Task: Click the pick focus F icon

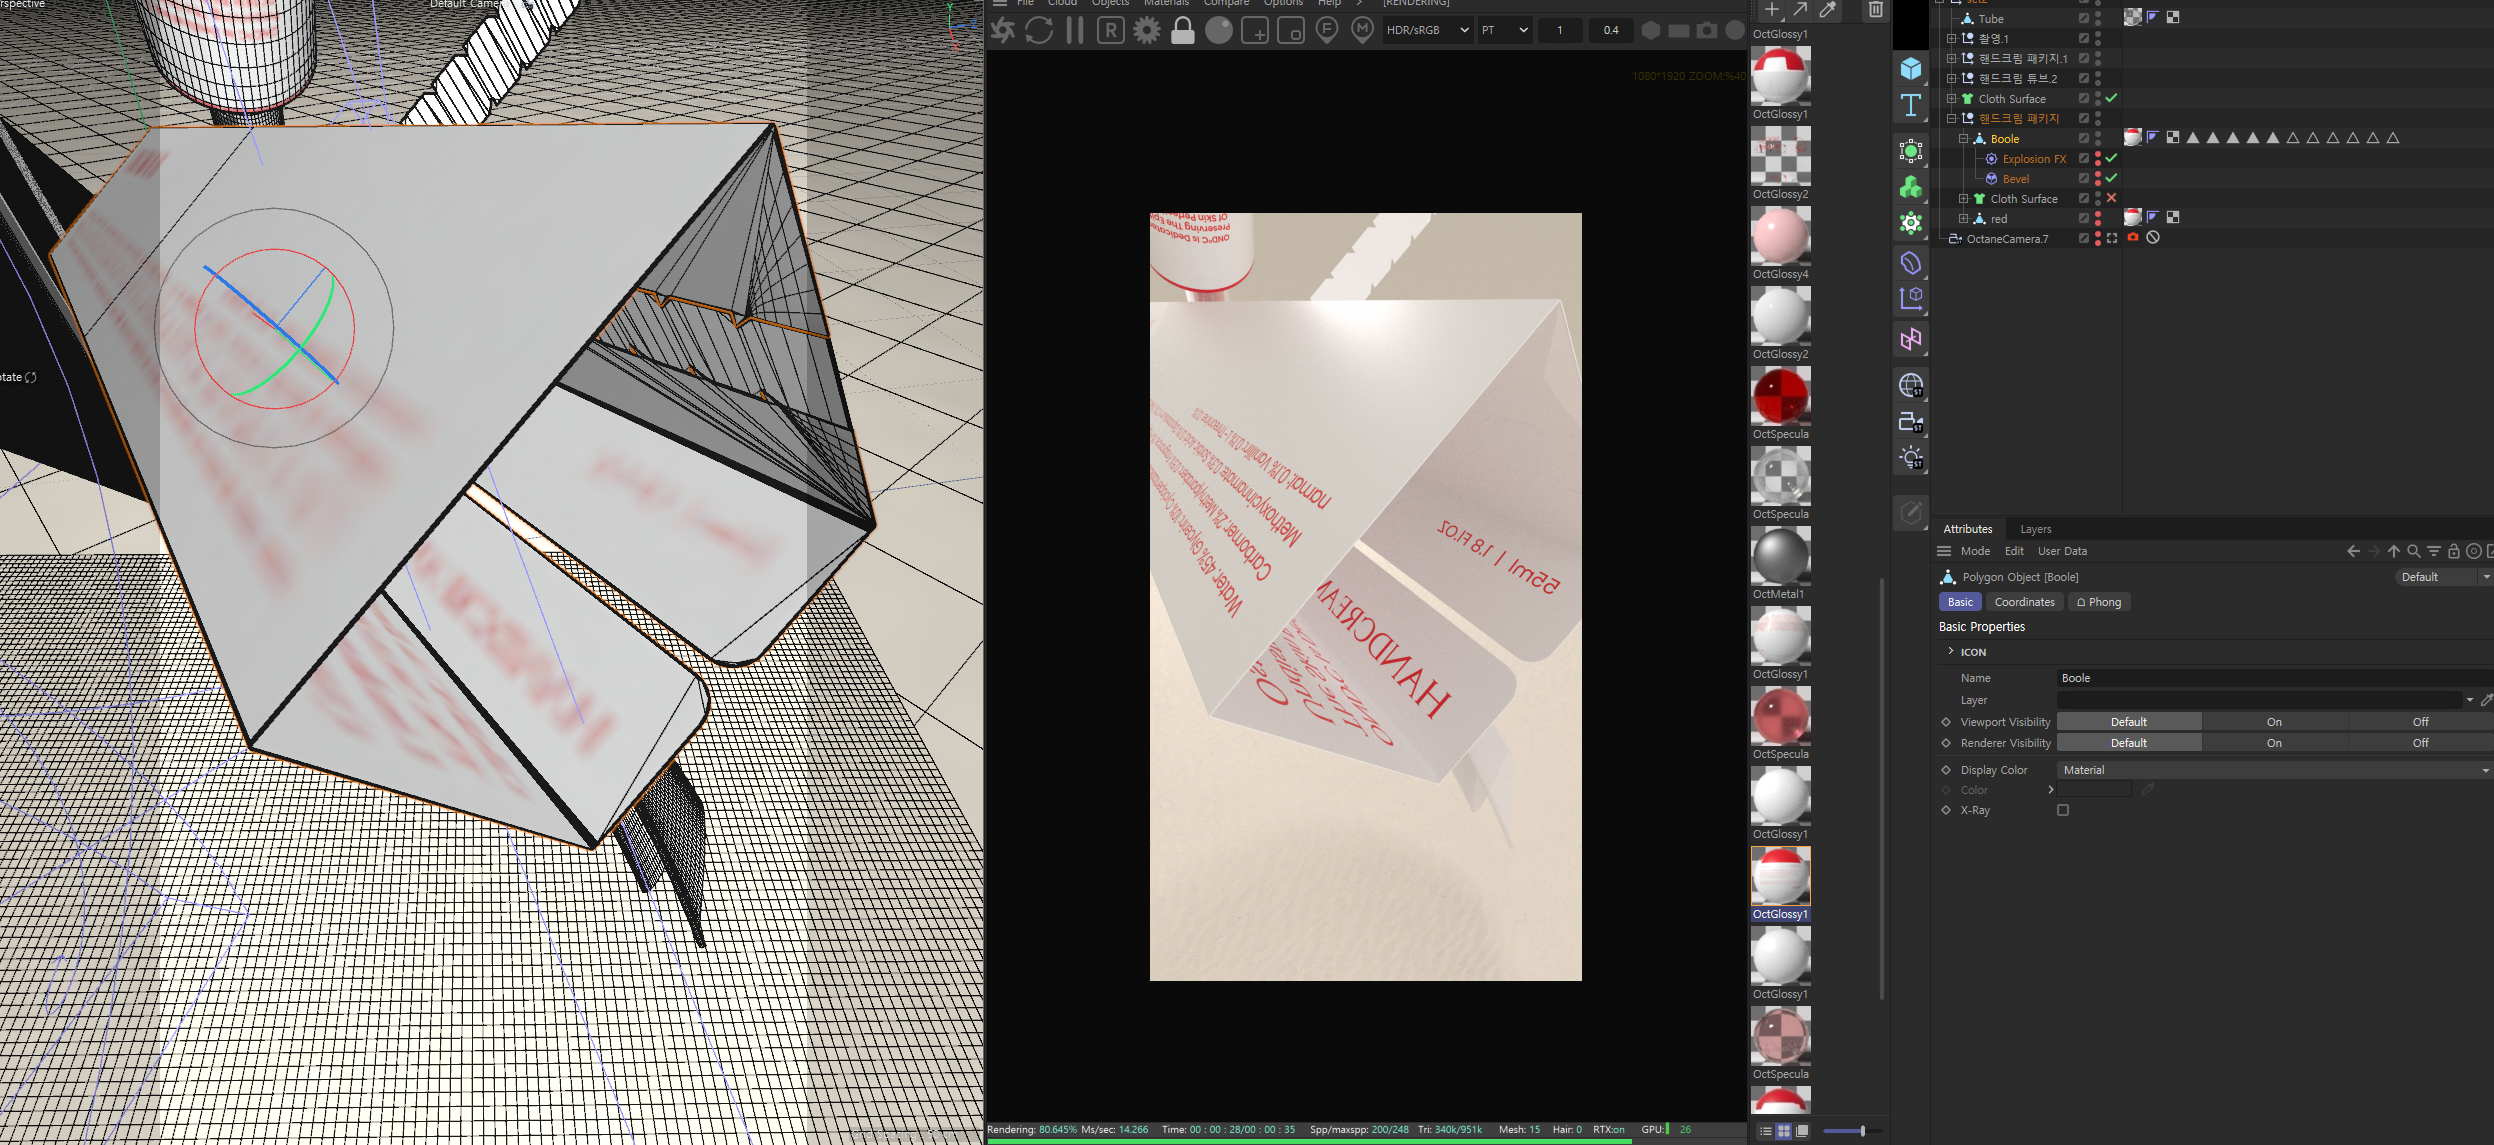Action: tap(1327, 30)
